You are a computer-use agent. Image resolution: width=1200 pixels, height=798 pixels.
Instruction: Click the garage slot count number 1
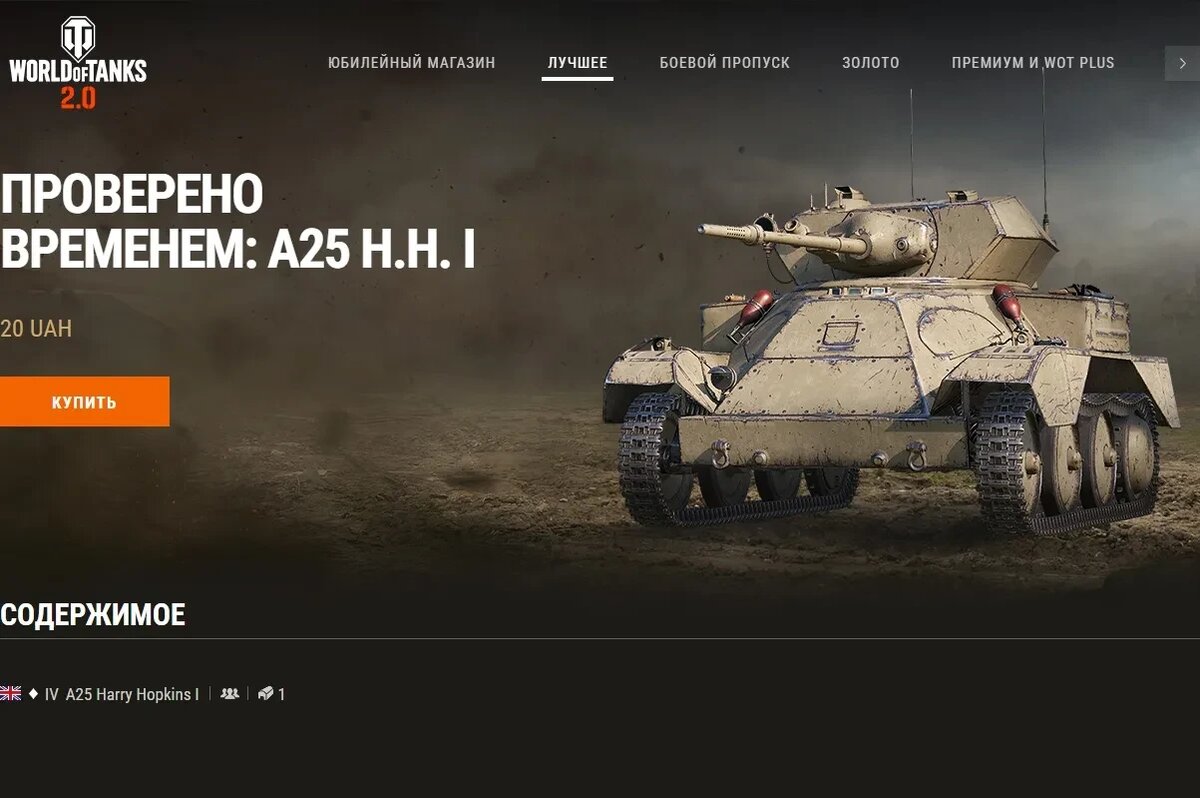coord(281,694)
